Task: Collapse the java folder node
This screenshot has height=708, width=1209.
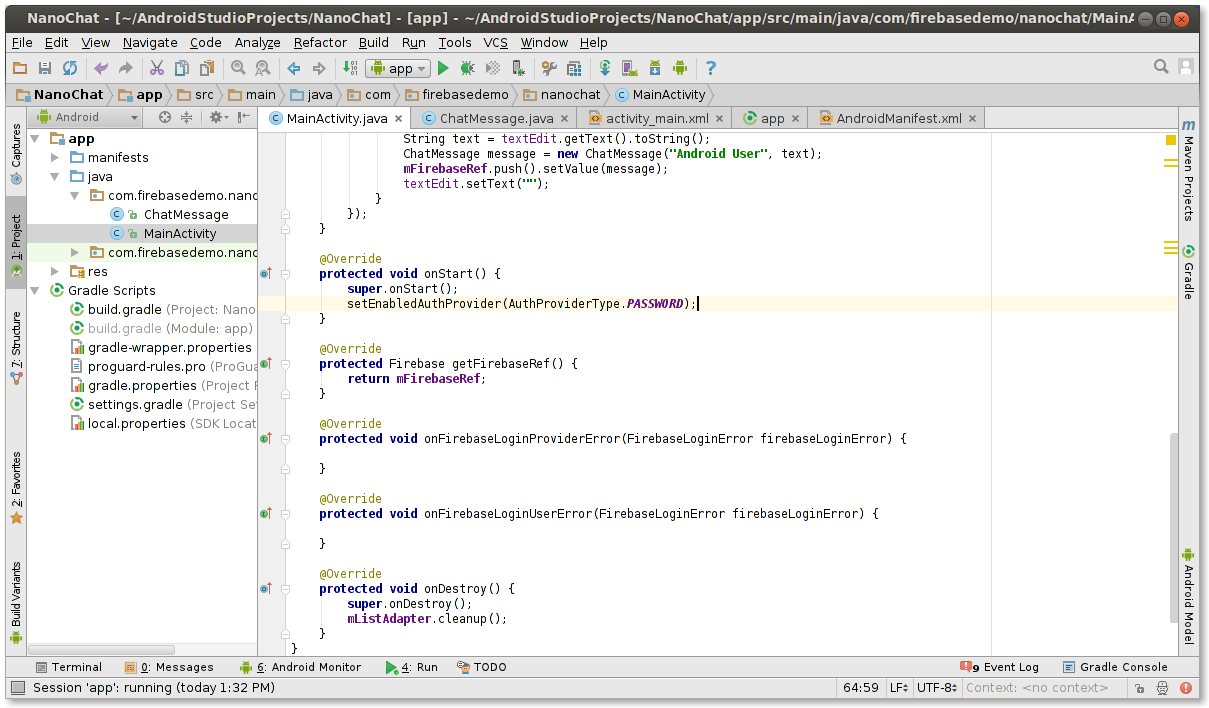Action: tap(55, 177)
